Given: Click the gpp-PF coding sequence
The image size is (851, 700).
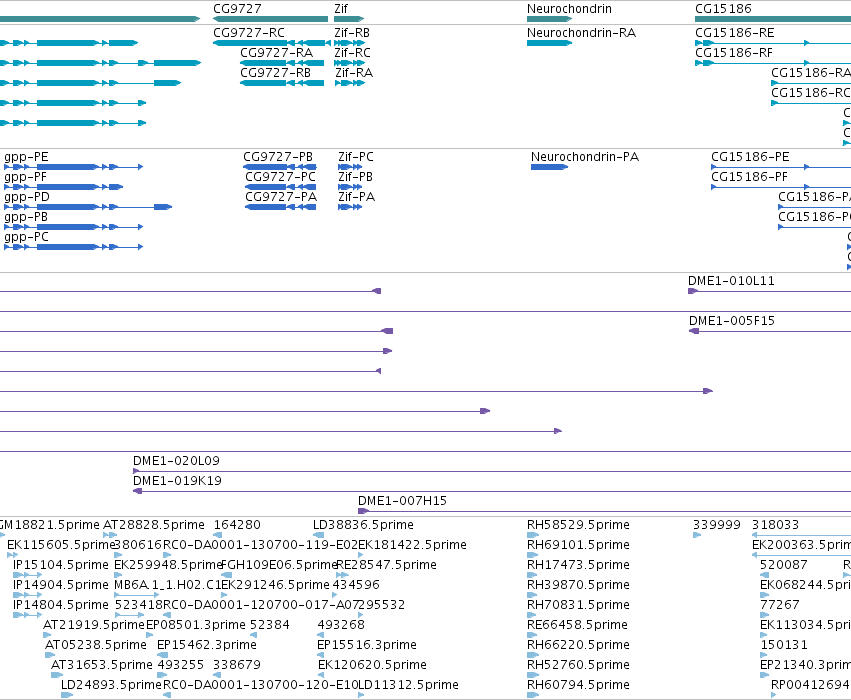Looking at the screenshot, I should click(x=63, y=187).
